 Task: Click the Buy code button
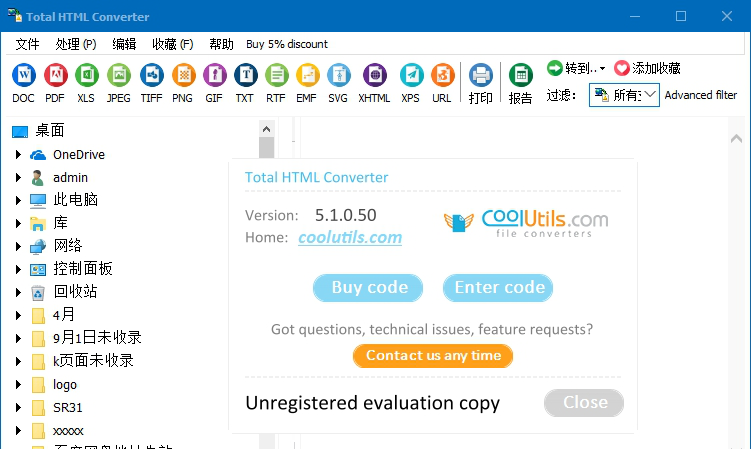[368, 288]
